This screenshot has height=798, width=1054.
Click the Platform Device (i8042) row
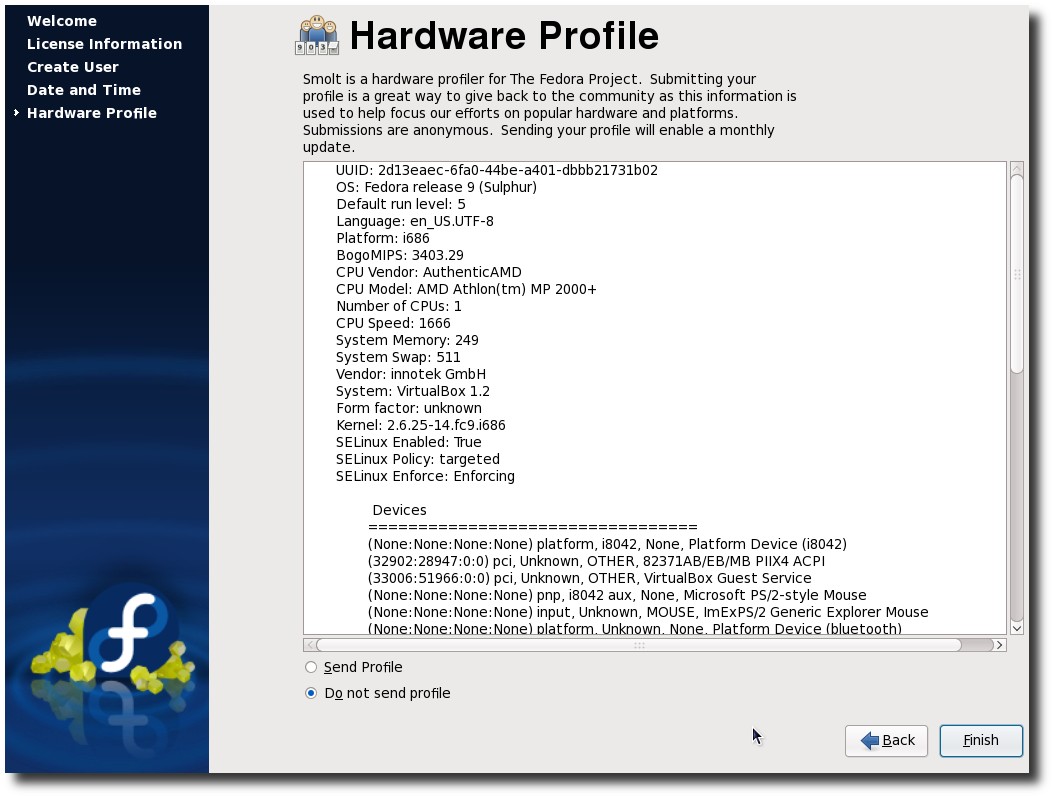tap(607, 544)
